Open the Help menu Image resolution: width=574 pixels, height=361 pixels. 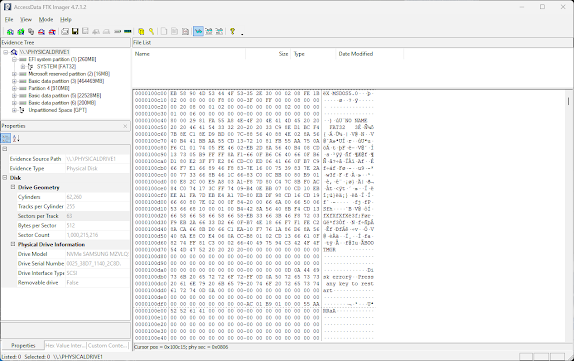pyautogui.click(x=66, y=19)
